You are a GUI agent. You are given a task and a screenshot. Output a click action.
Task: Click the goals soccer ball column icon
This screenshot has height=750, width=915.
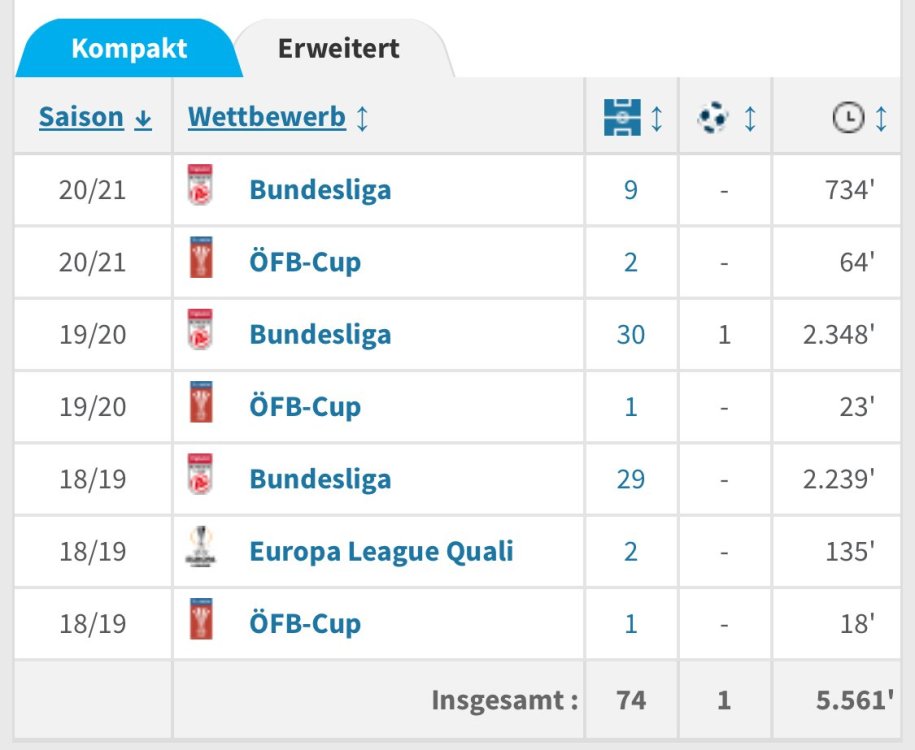click(x=713, y=118)
